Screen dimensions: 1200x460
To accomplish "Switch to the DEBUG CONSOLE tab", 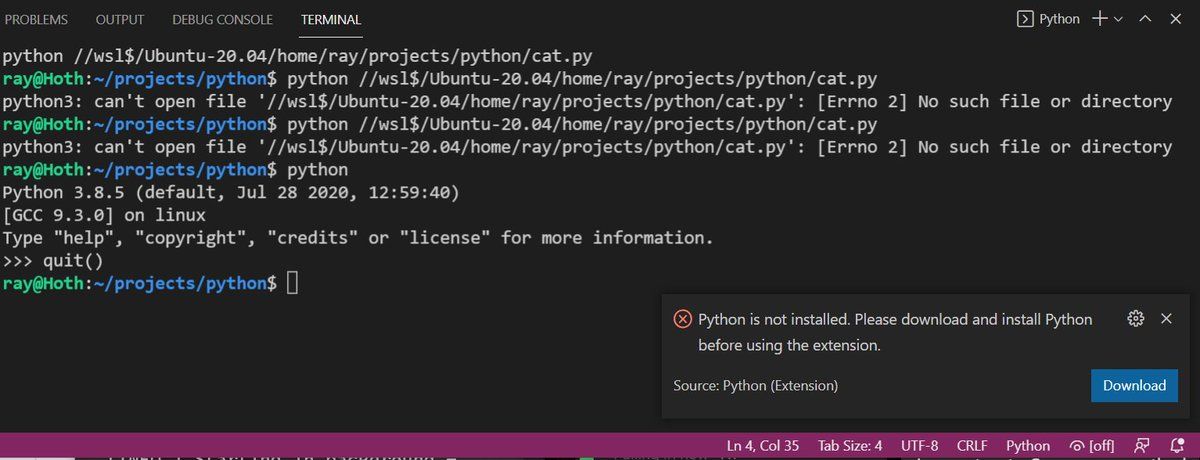I will [x=222, y=20].
